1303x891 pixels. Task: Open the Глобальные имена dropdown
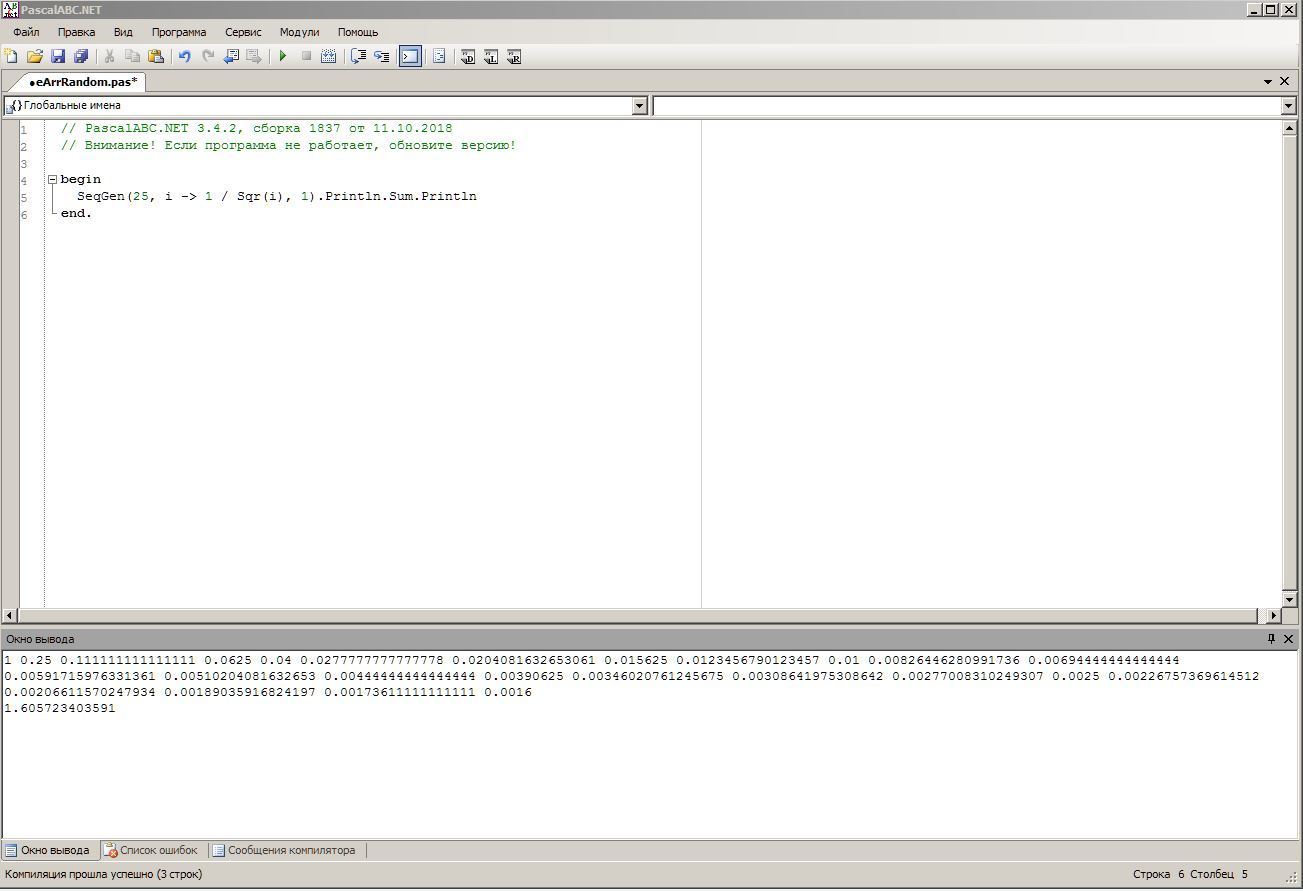coord(640,106)
